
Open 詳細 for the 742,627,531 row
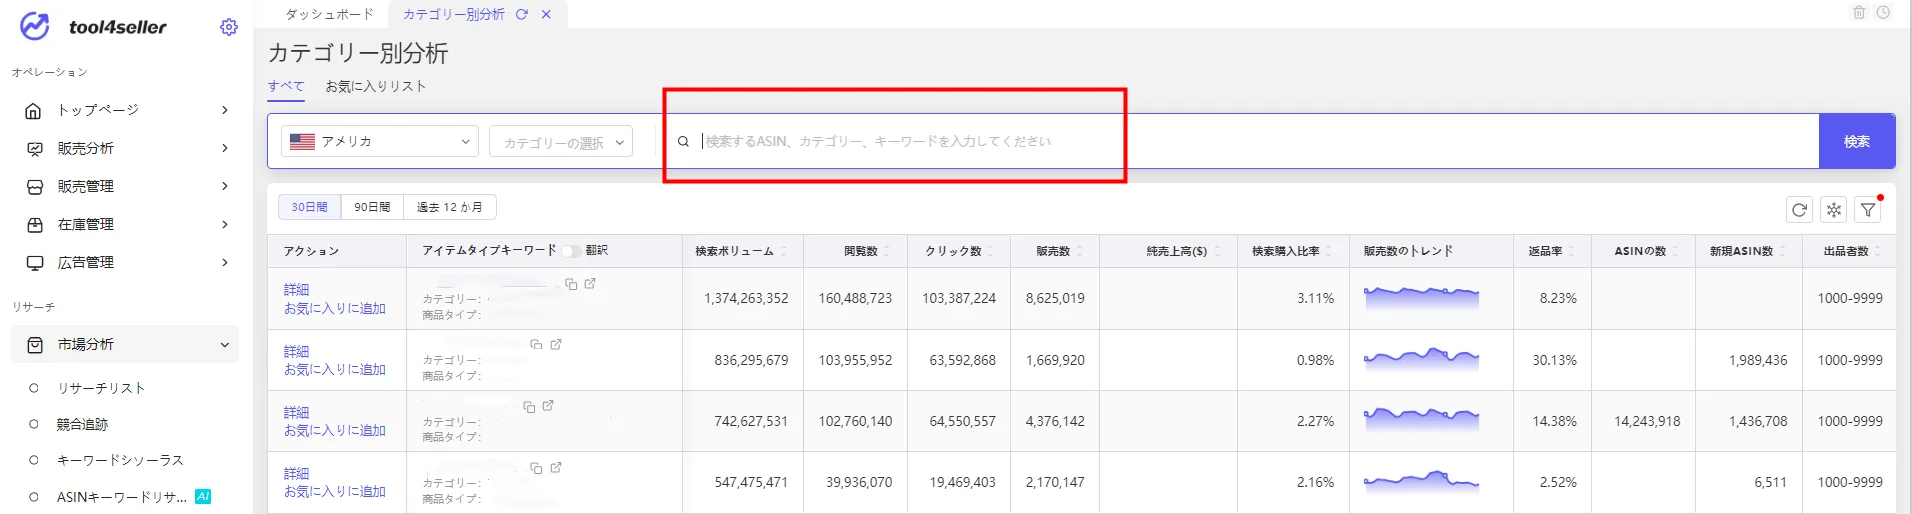[296, 412]
